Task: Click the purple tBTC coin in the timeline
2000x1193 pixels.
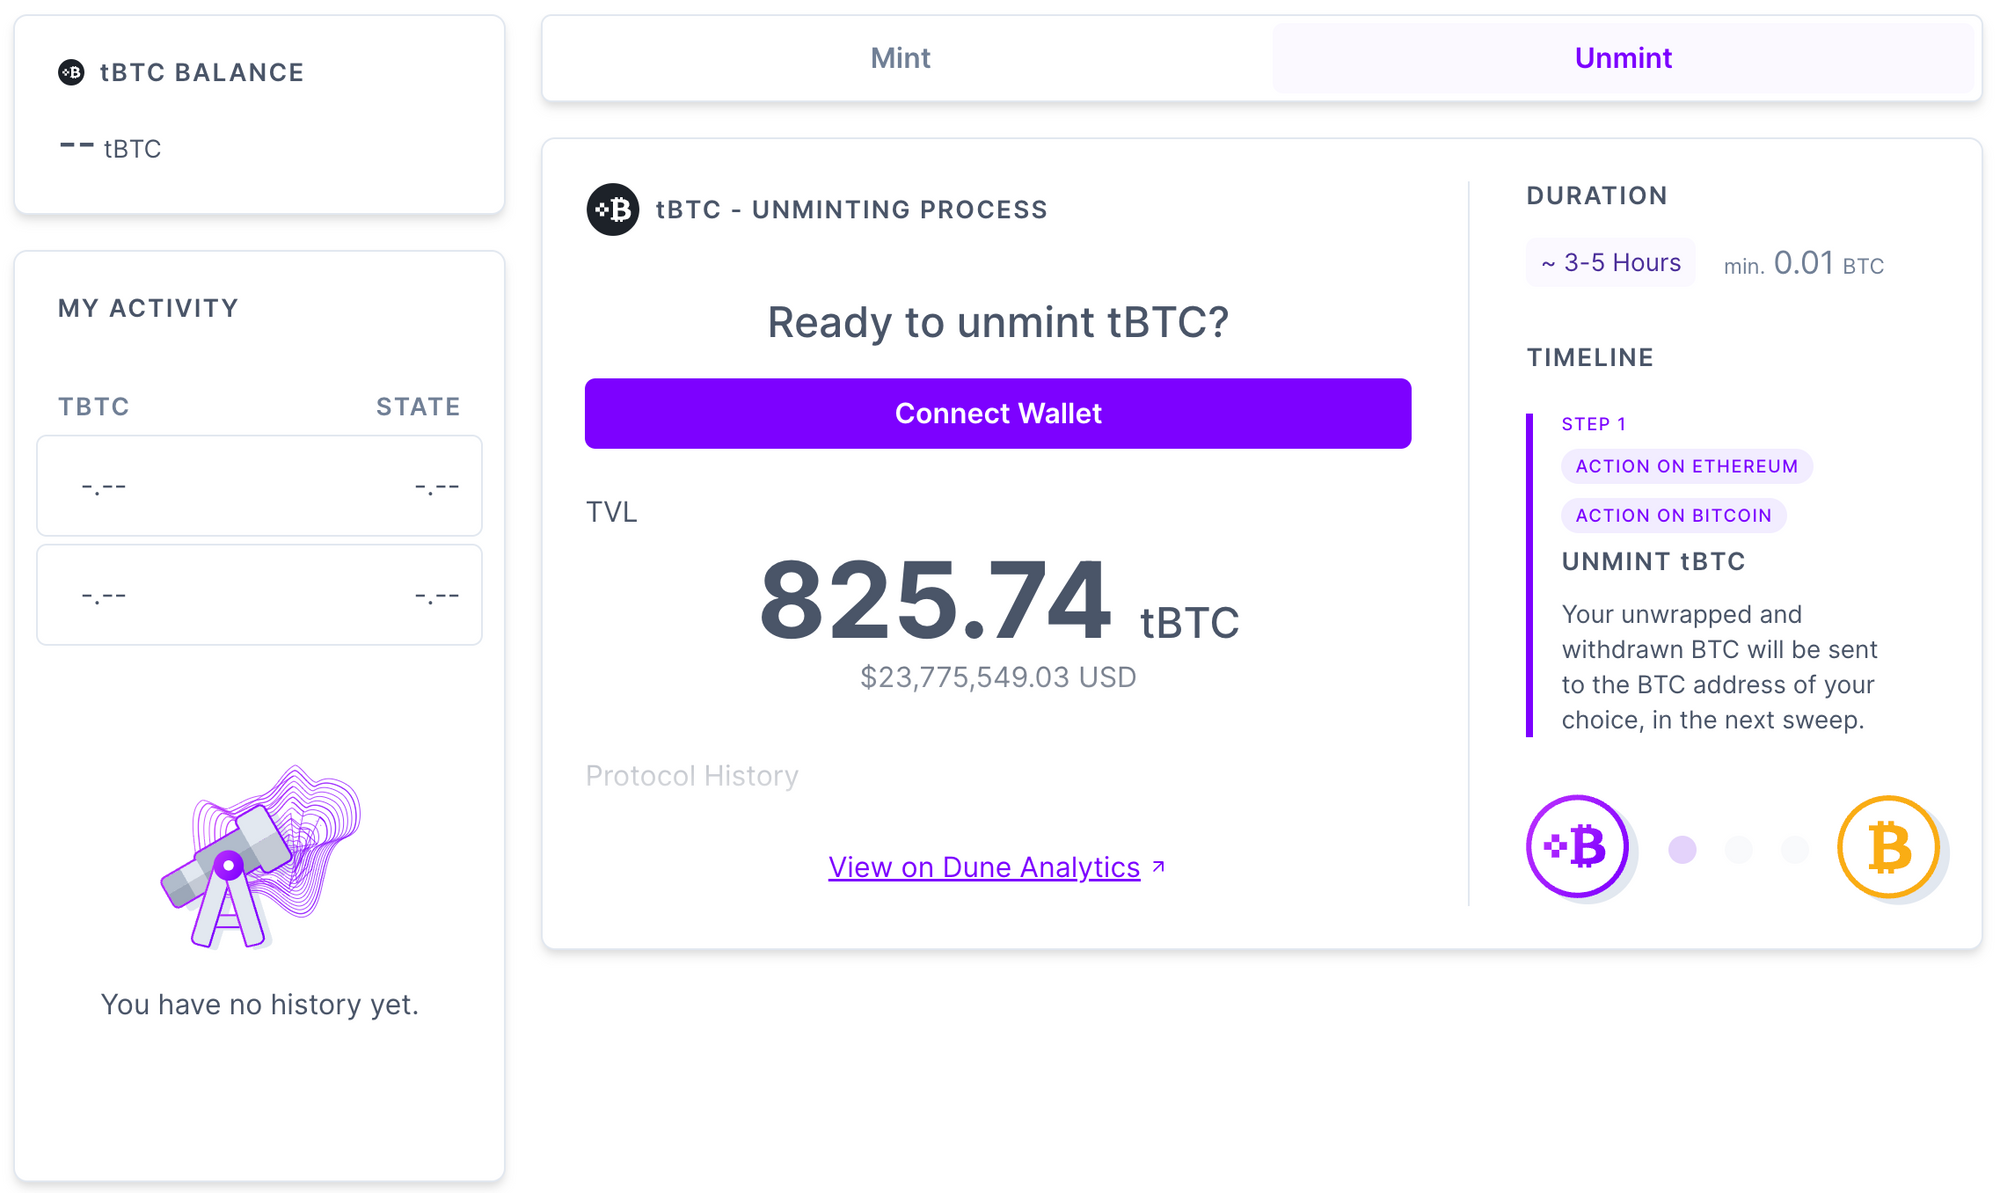Action: click(1577, 847)
